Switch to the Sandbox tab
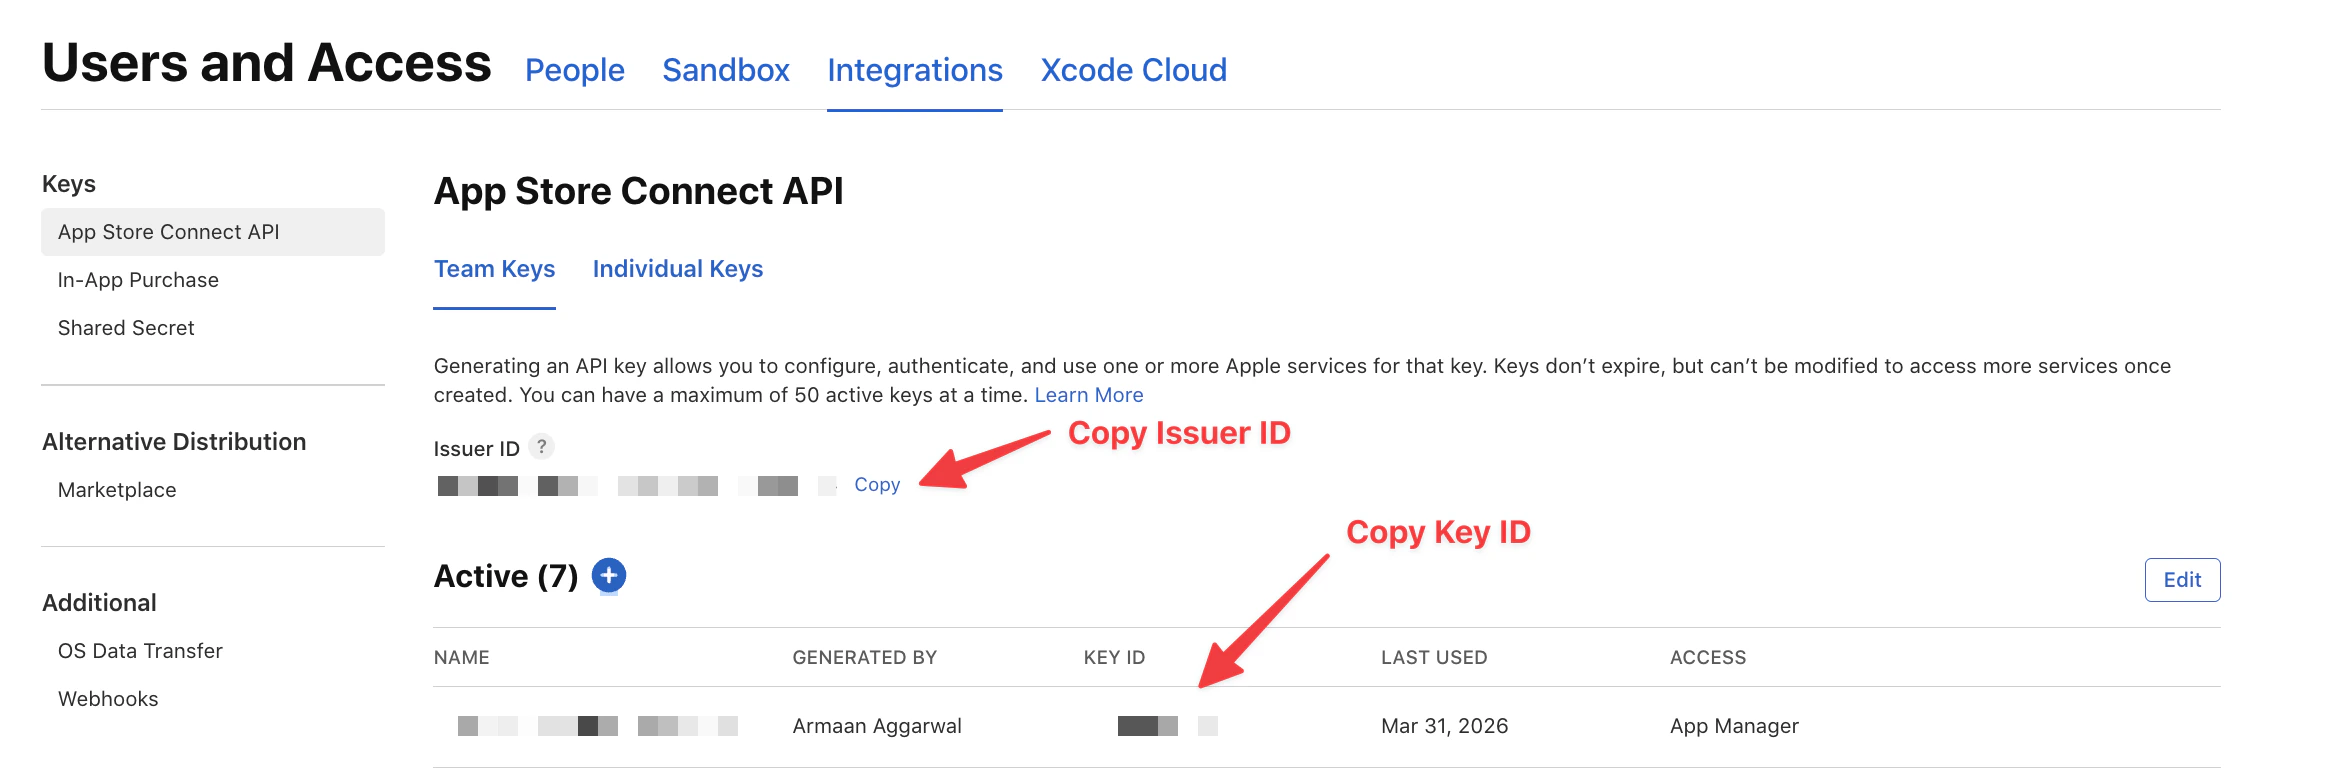Screen dimensions: 2330x780 click(x=725, y=69)
